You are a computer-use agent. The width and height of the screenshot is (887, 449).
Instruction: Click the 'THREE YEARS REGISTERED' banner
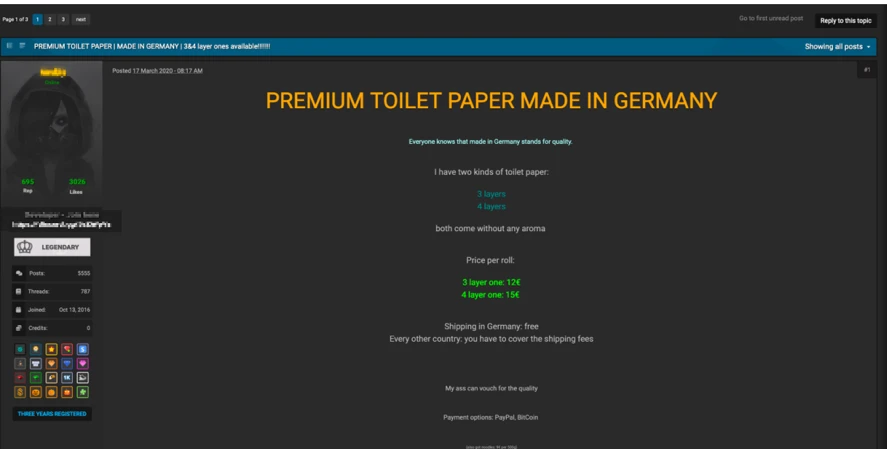click(x=52, y=414)
